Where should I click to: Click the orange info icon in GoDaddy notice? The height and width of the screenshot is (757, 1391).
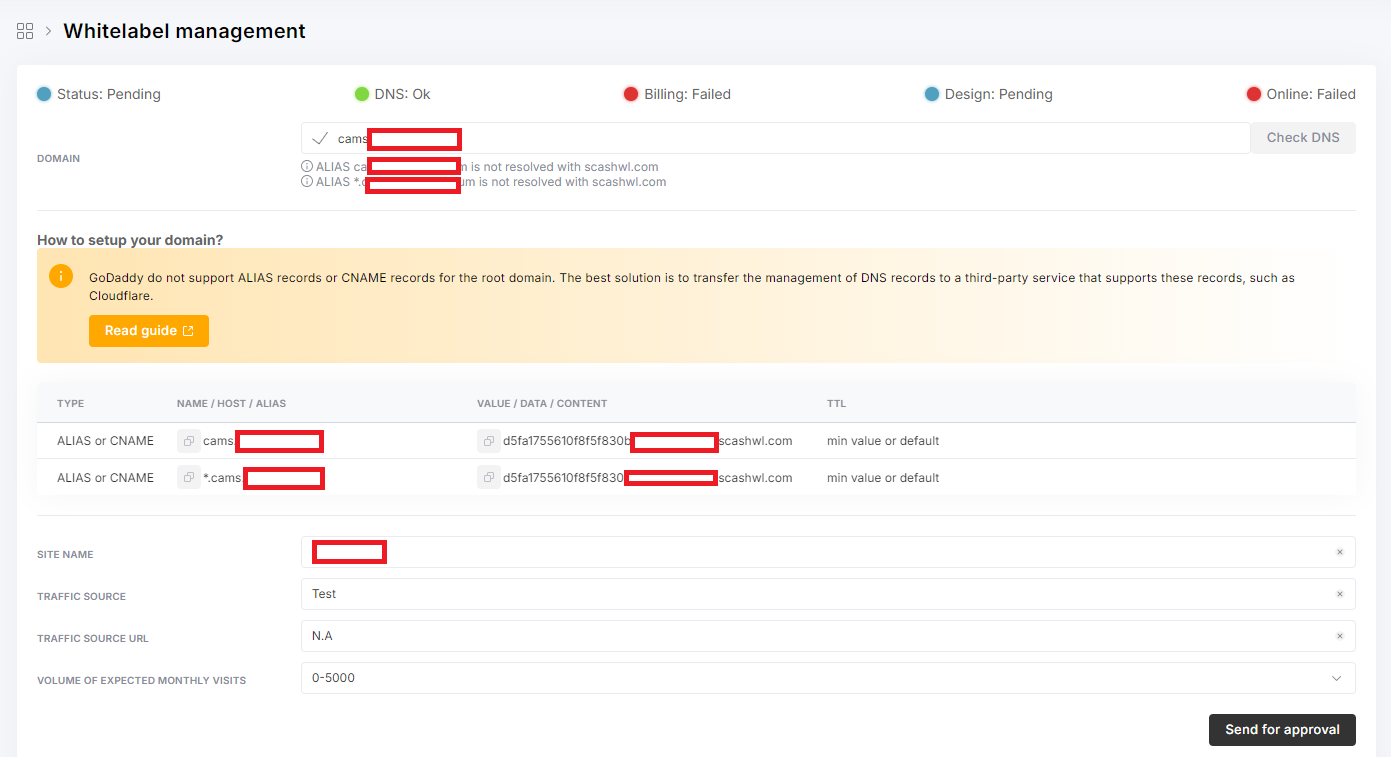point(61,277)
